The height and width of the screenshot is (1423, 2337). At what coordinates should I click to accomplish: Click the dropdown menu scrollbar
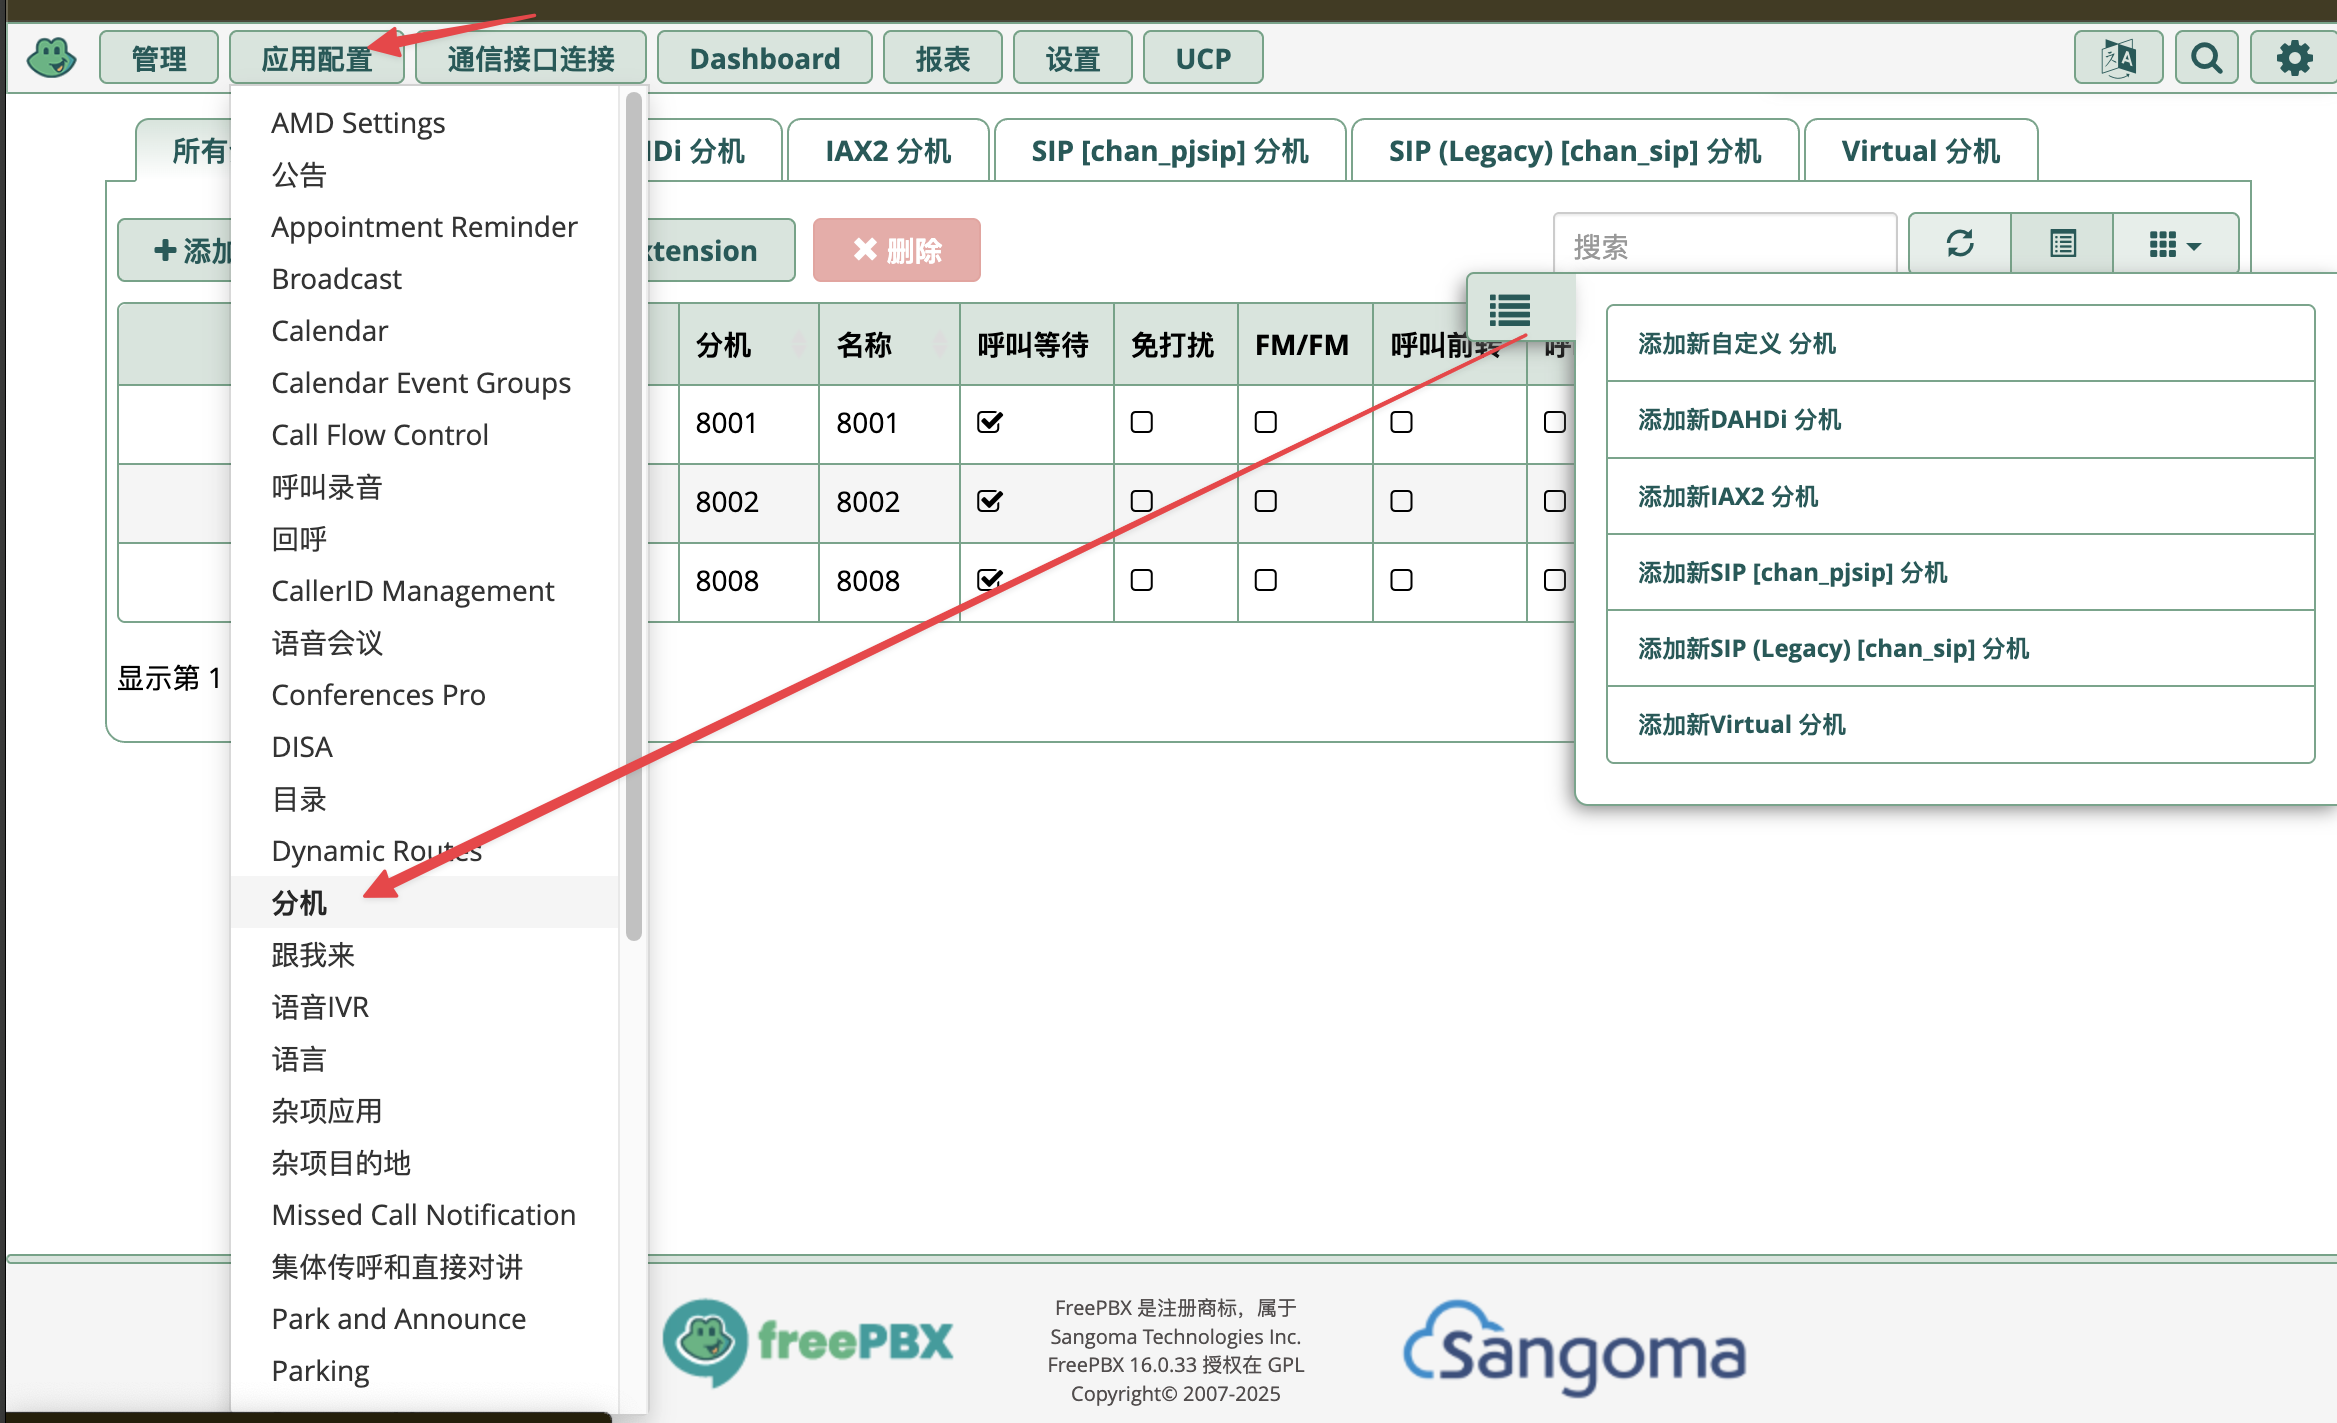pos(633,515)
